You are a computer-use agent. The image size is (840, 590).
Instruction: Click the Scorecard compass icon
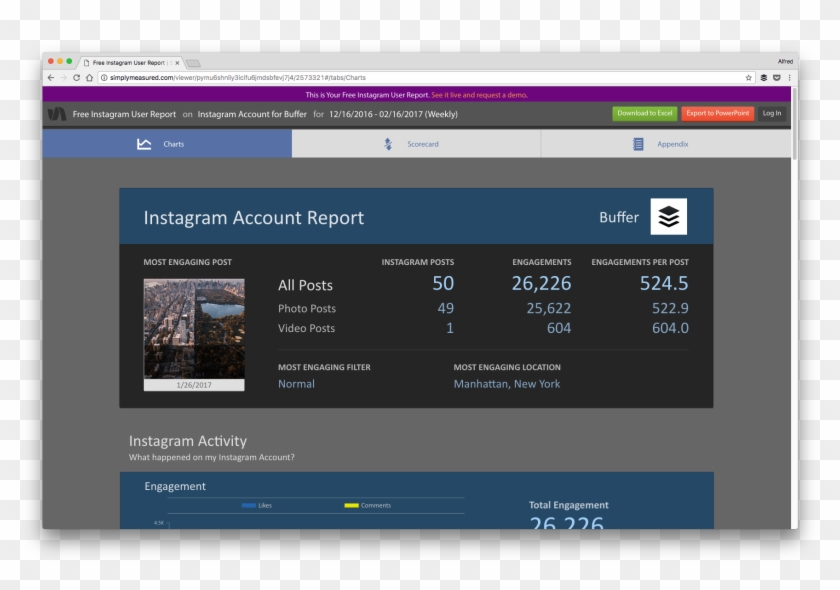pos(388,143)
